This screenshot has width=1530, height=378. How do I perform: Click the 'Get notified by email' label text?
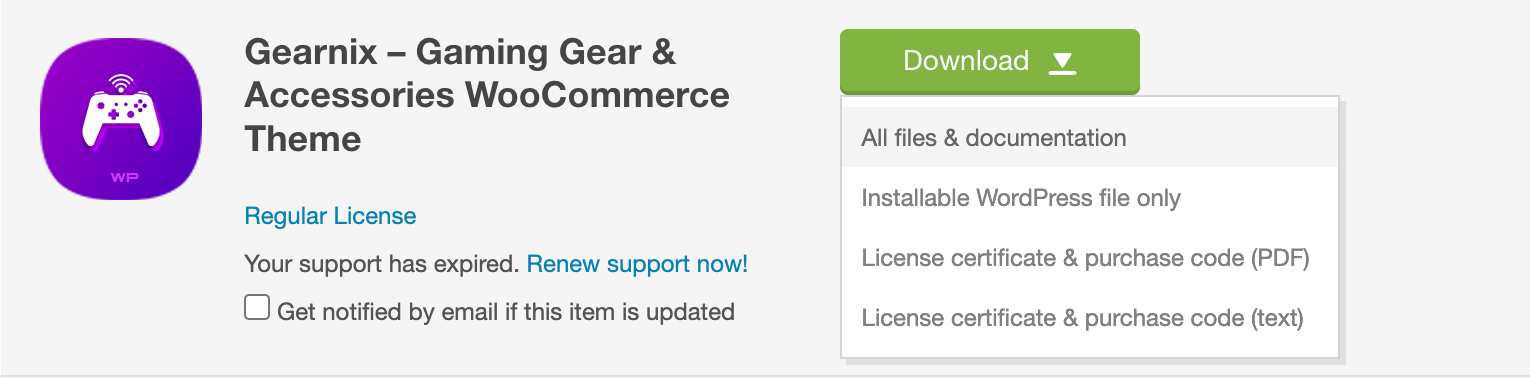point(506,311)
